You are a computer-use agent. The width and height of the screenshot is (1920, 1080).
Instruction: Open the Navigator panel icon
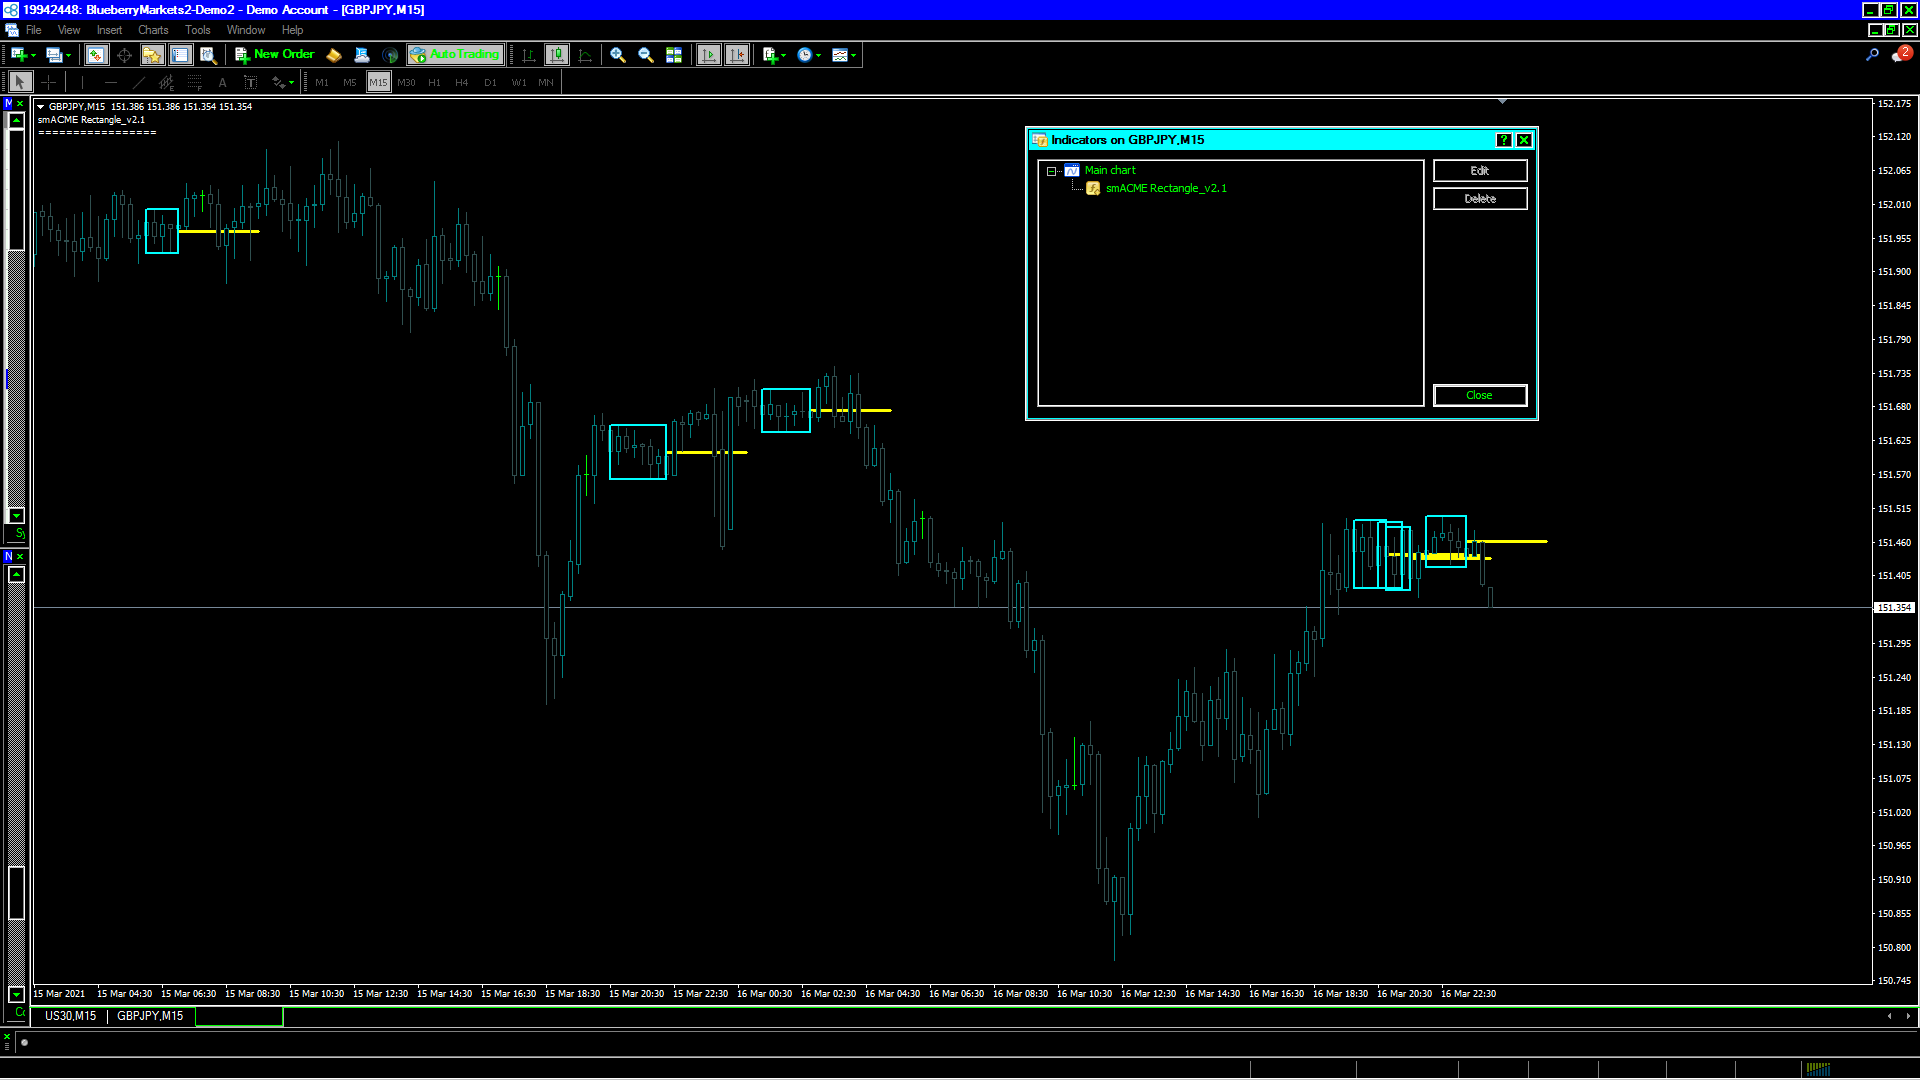click(x=152, y=55)
